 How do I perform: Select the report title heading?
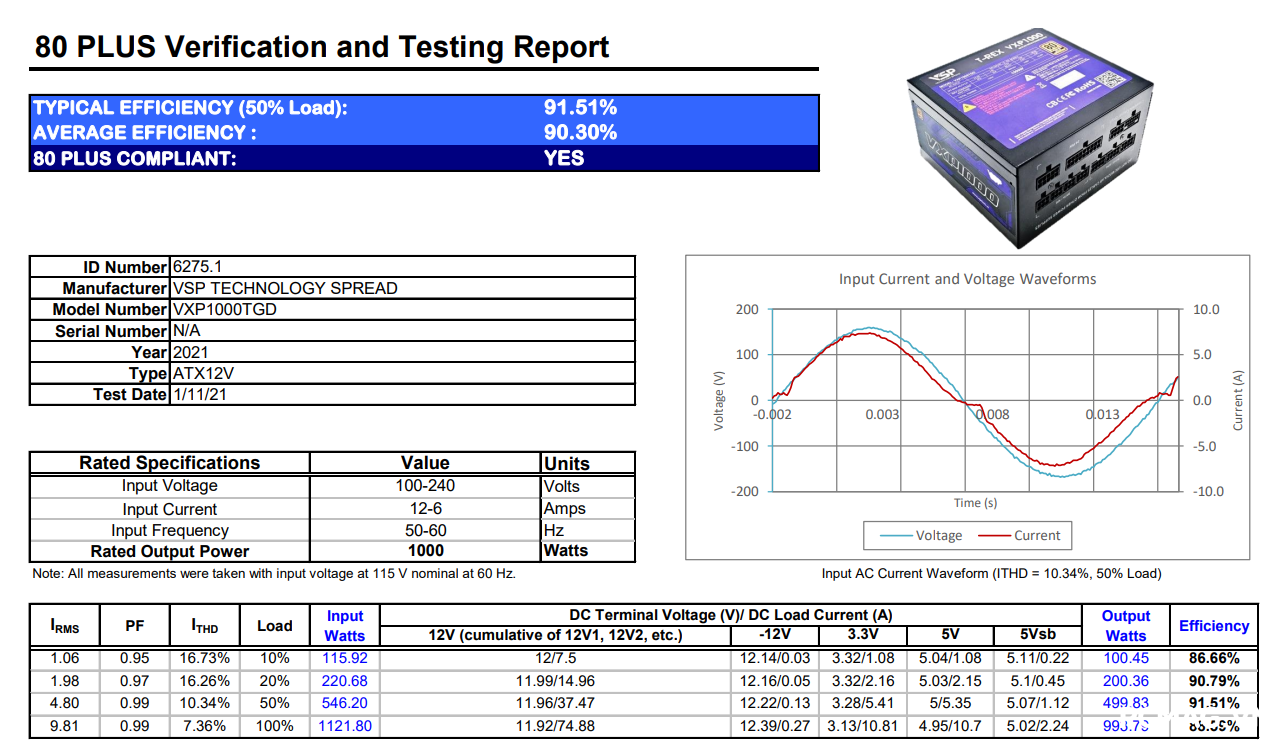(x=322, y=47)
